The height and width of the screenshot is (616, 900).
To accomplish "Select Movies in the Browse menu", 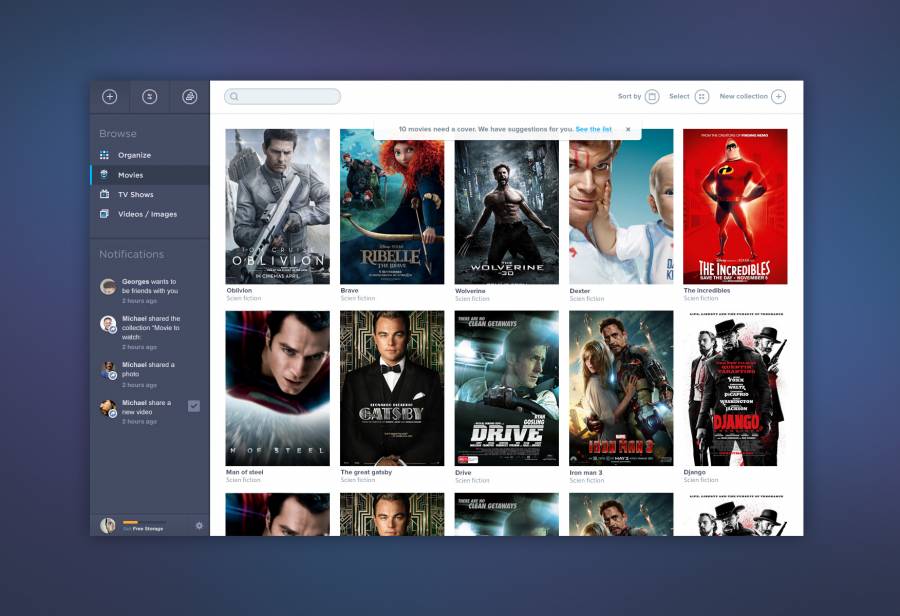I will (130, 175).
